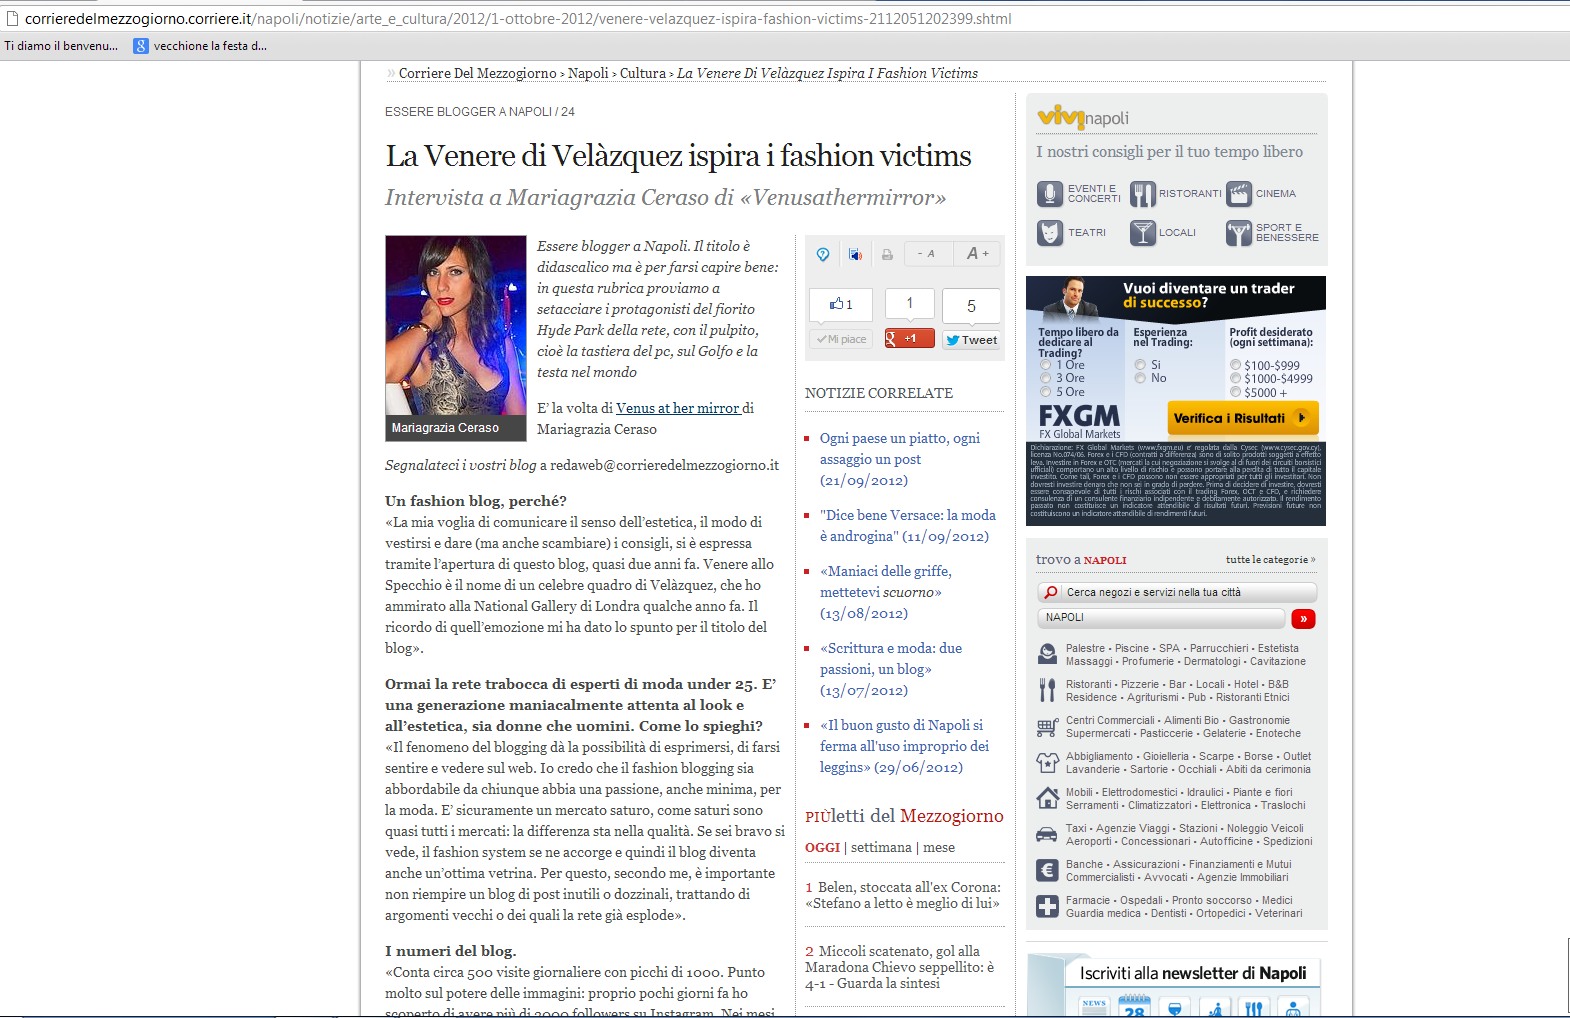The width and height of the screenshot is (1570, 1018).
Task: Go to the Cultura breadcrumb link
Action: [x=642, y=73]
